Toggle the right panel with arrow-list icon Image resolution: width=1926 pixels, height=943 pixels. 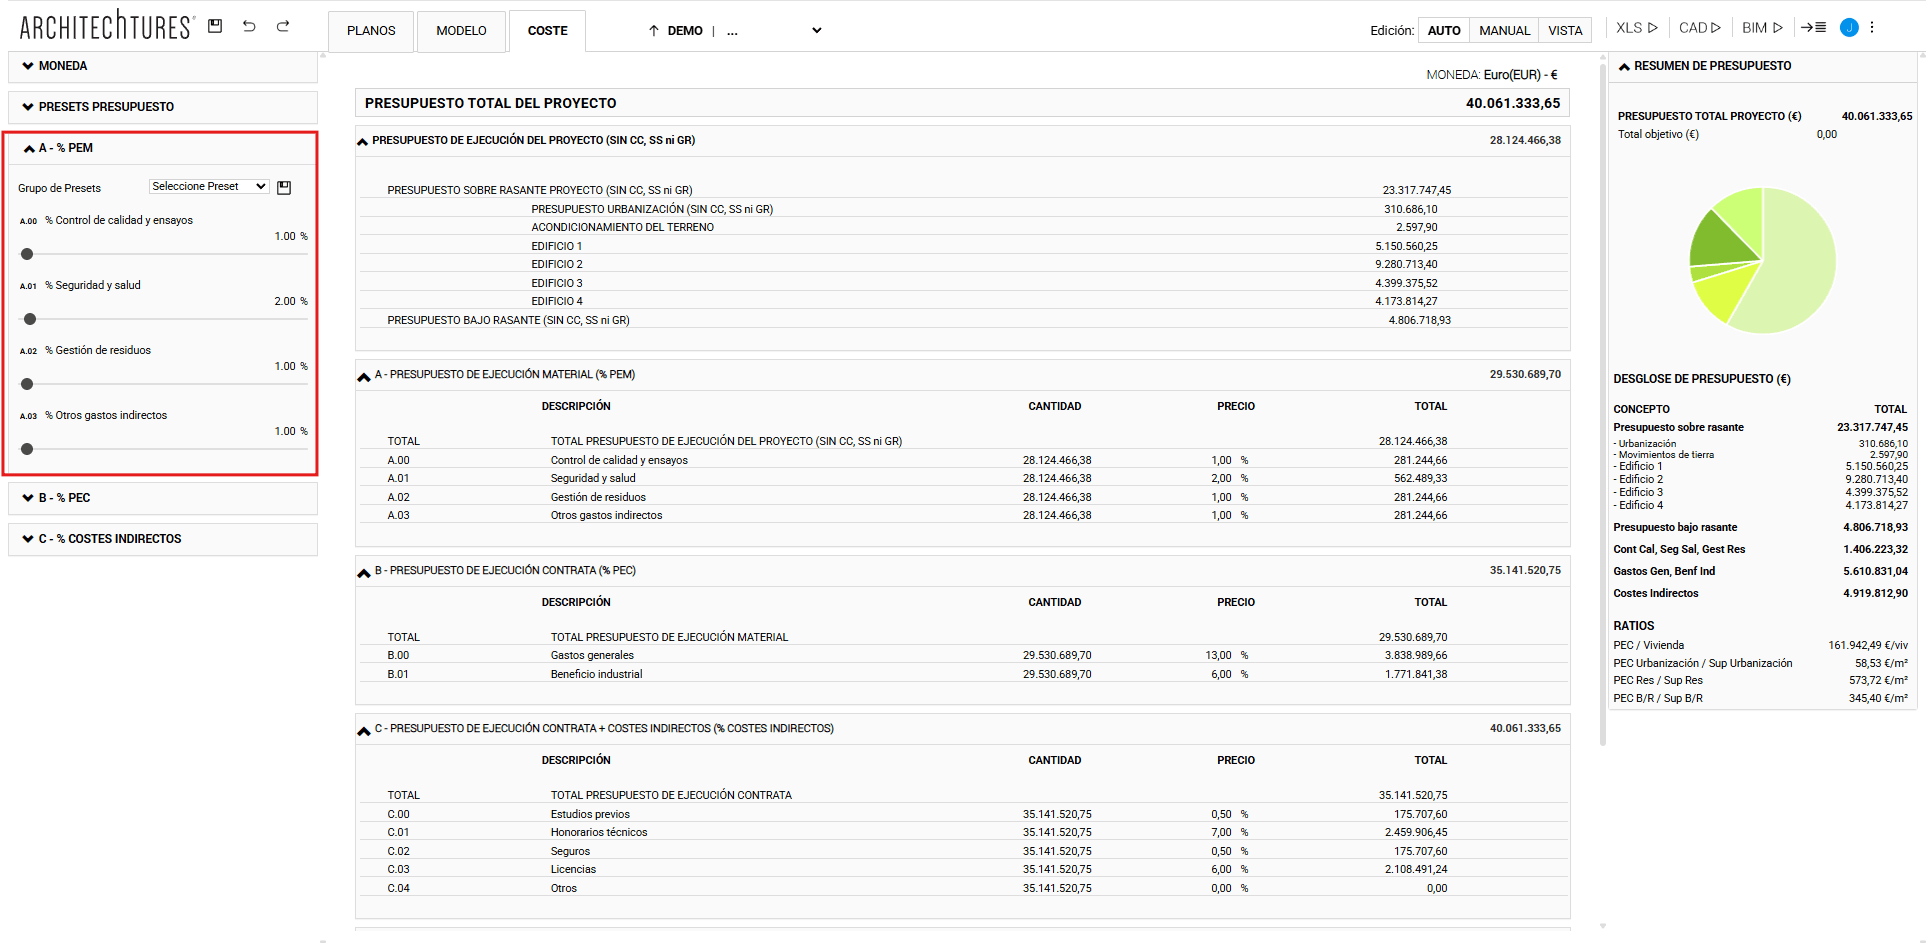coord(1813,28)
